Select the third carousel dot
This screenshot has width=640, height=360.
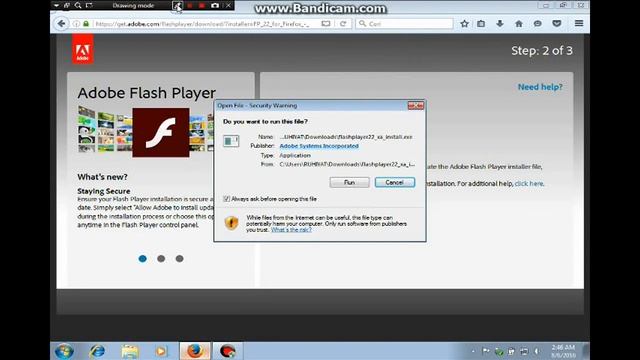179,259
